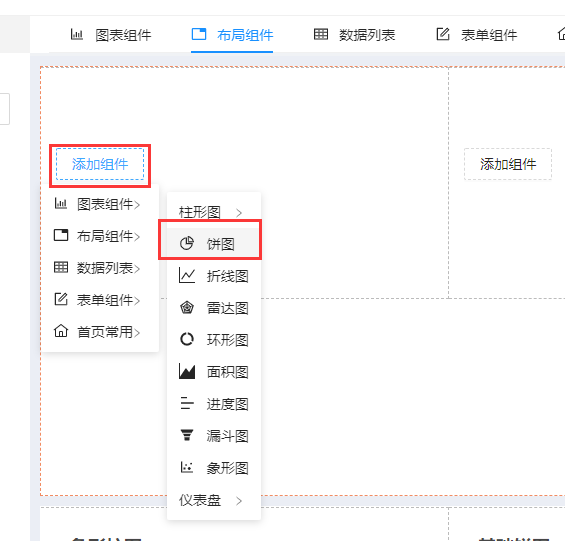Open the 布局组件 submenu in dropdown
Image resolution: width=565 pixels, height=541 pixels.
pos(97,236)
